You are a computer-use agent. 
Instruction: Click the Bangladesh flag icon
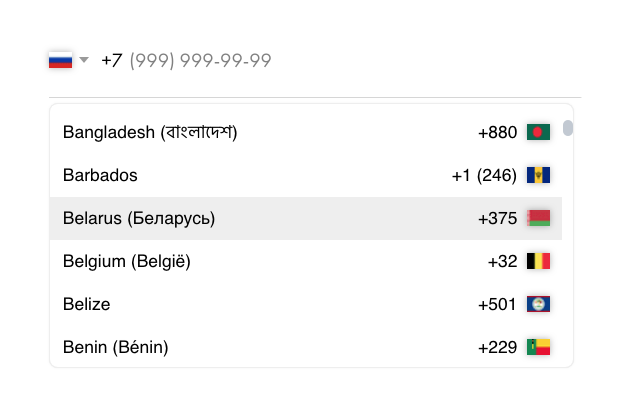pos(538,132)
